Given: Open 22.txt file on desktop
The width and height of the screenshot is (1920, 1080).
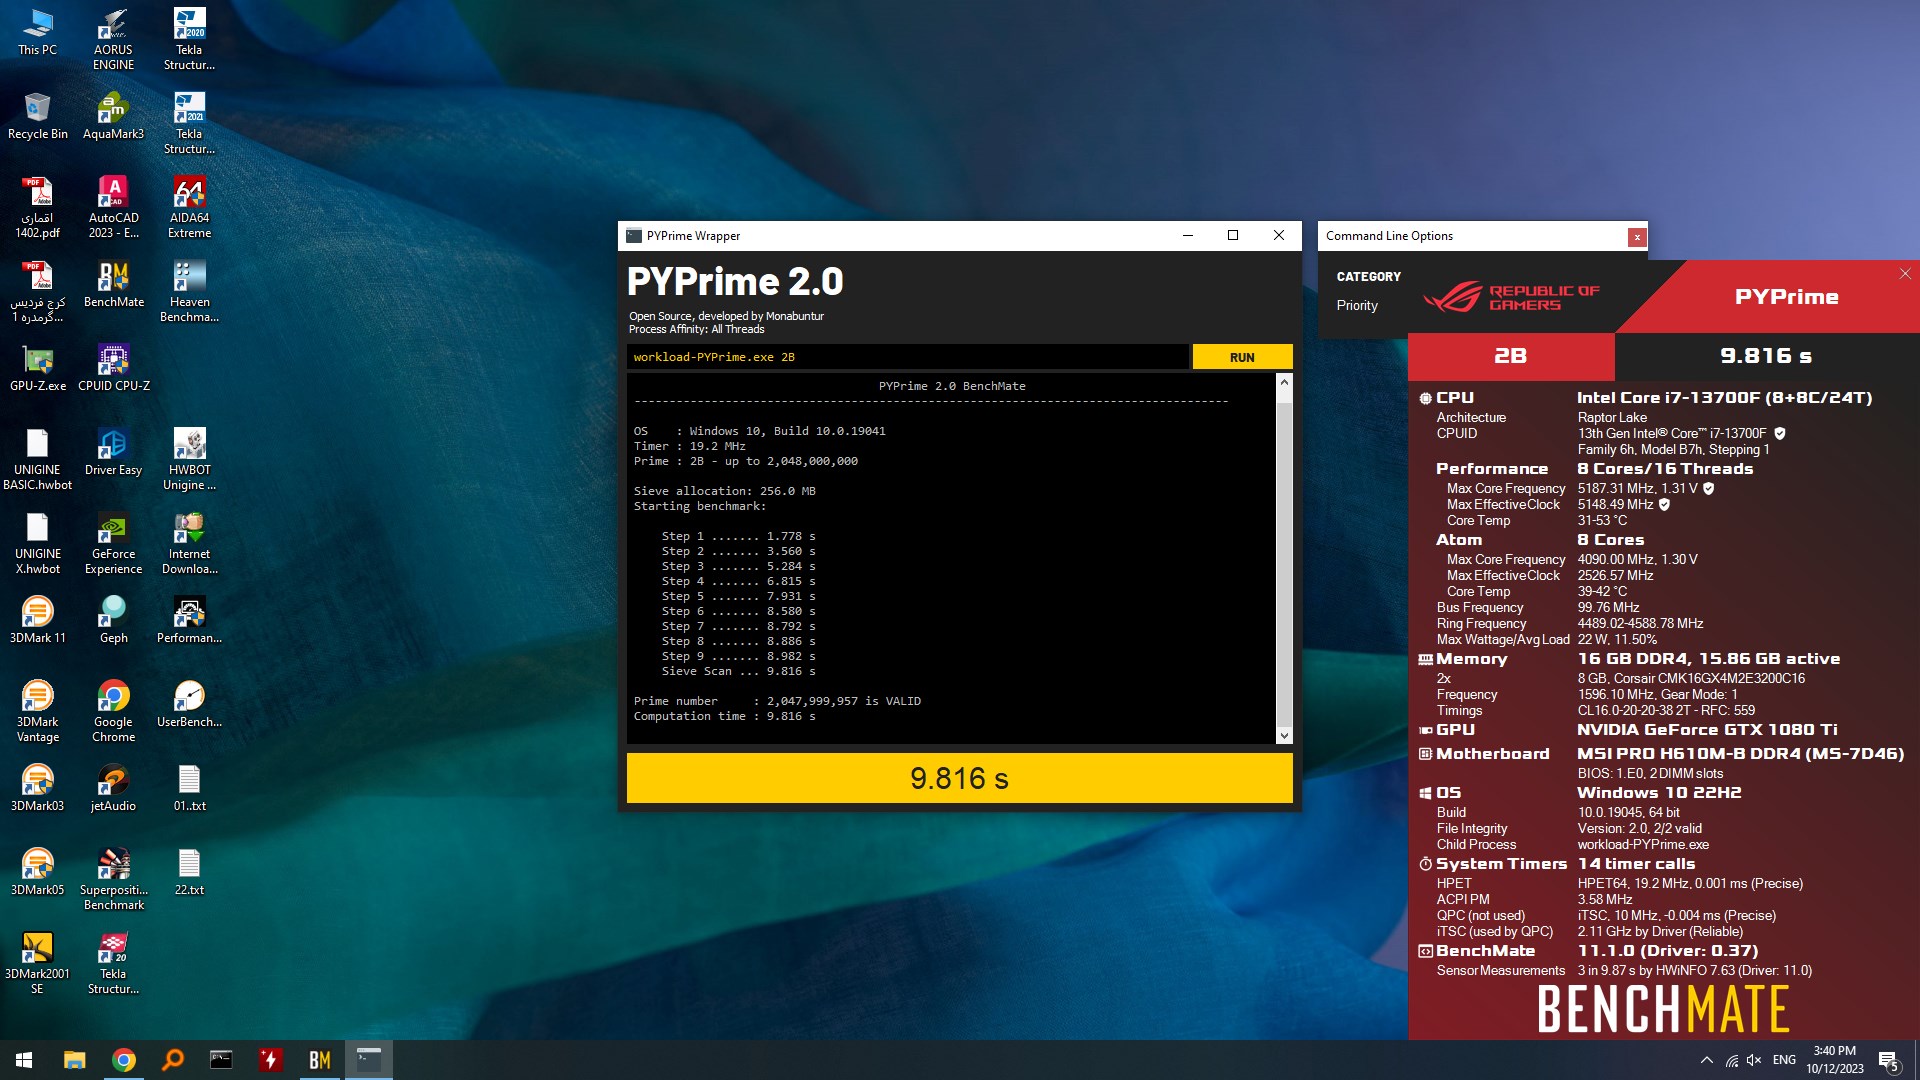Looking at the screenshot, I should pos(189,872).
